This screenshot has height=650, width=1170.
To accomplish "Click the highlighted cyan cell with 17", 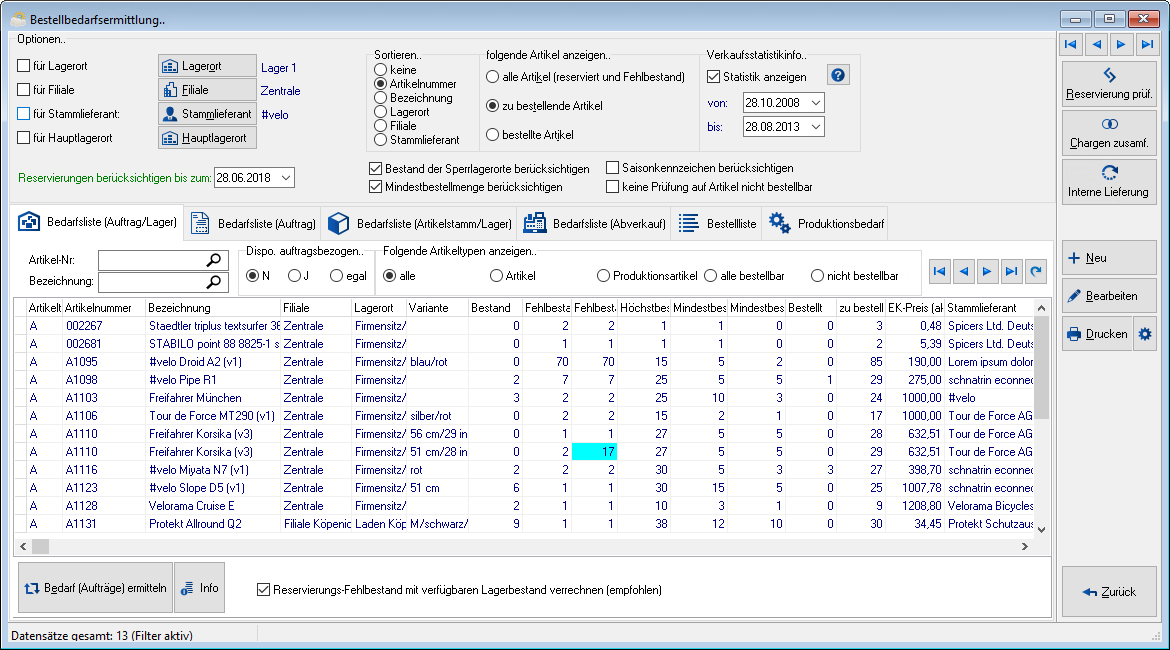I will coord(594,451).
